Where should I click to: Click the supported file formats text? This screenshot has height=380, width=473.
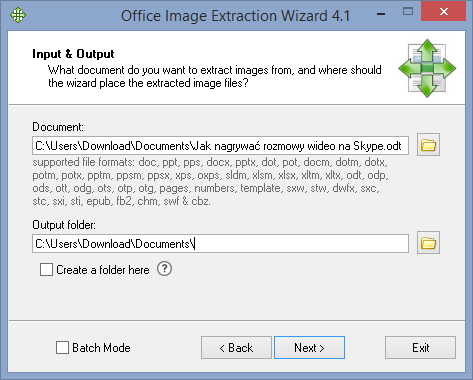click(210, 182)
